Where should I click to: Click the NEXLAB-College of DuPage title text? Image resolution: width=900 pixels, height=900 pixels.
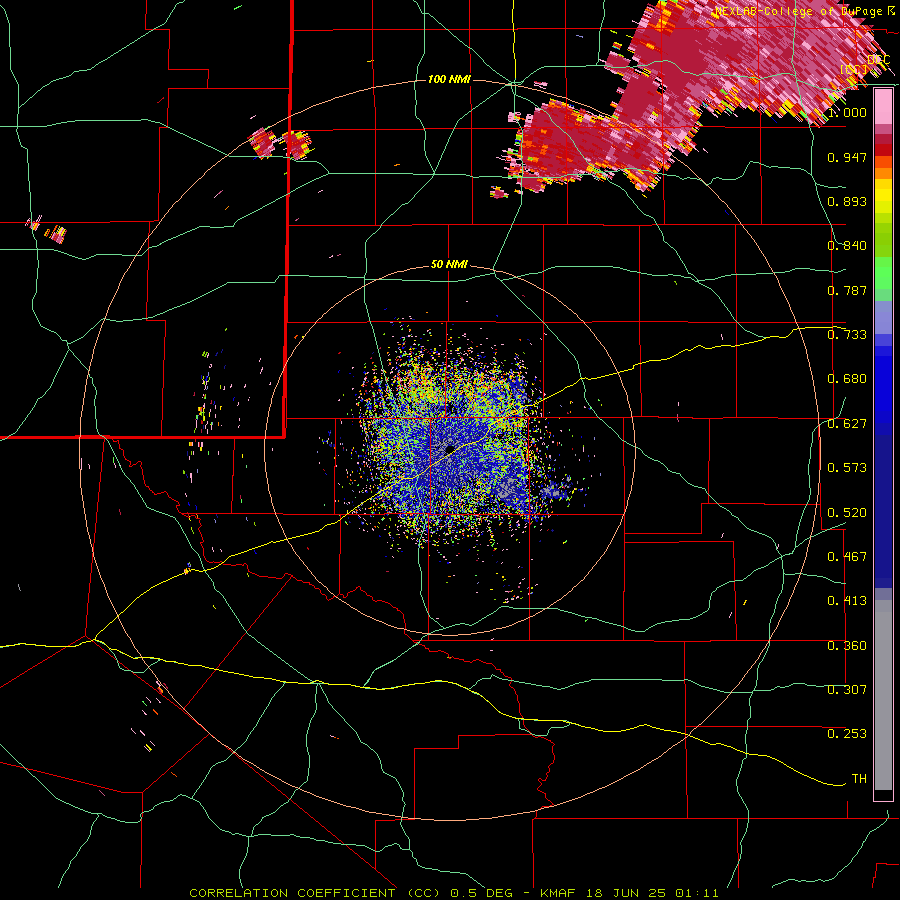tap(798, 11)
